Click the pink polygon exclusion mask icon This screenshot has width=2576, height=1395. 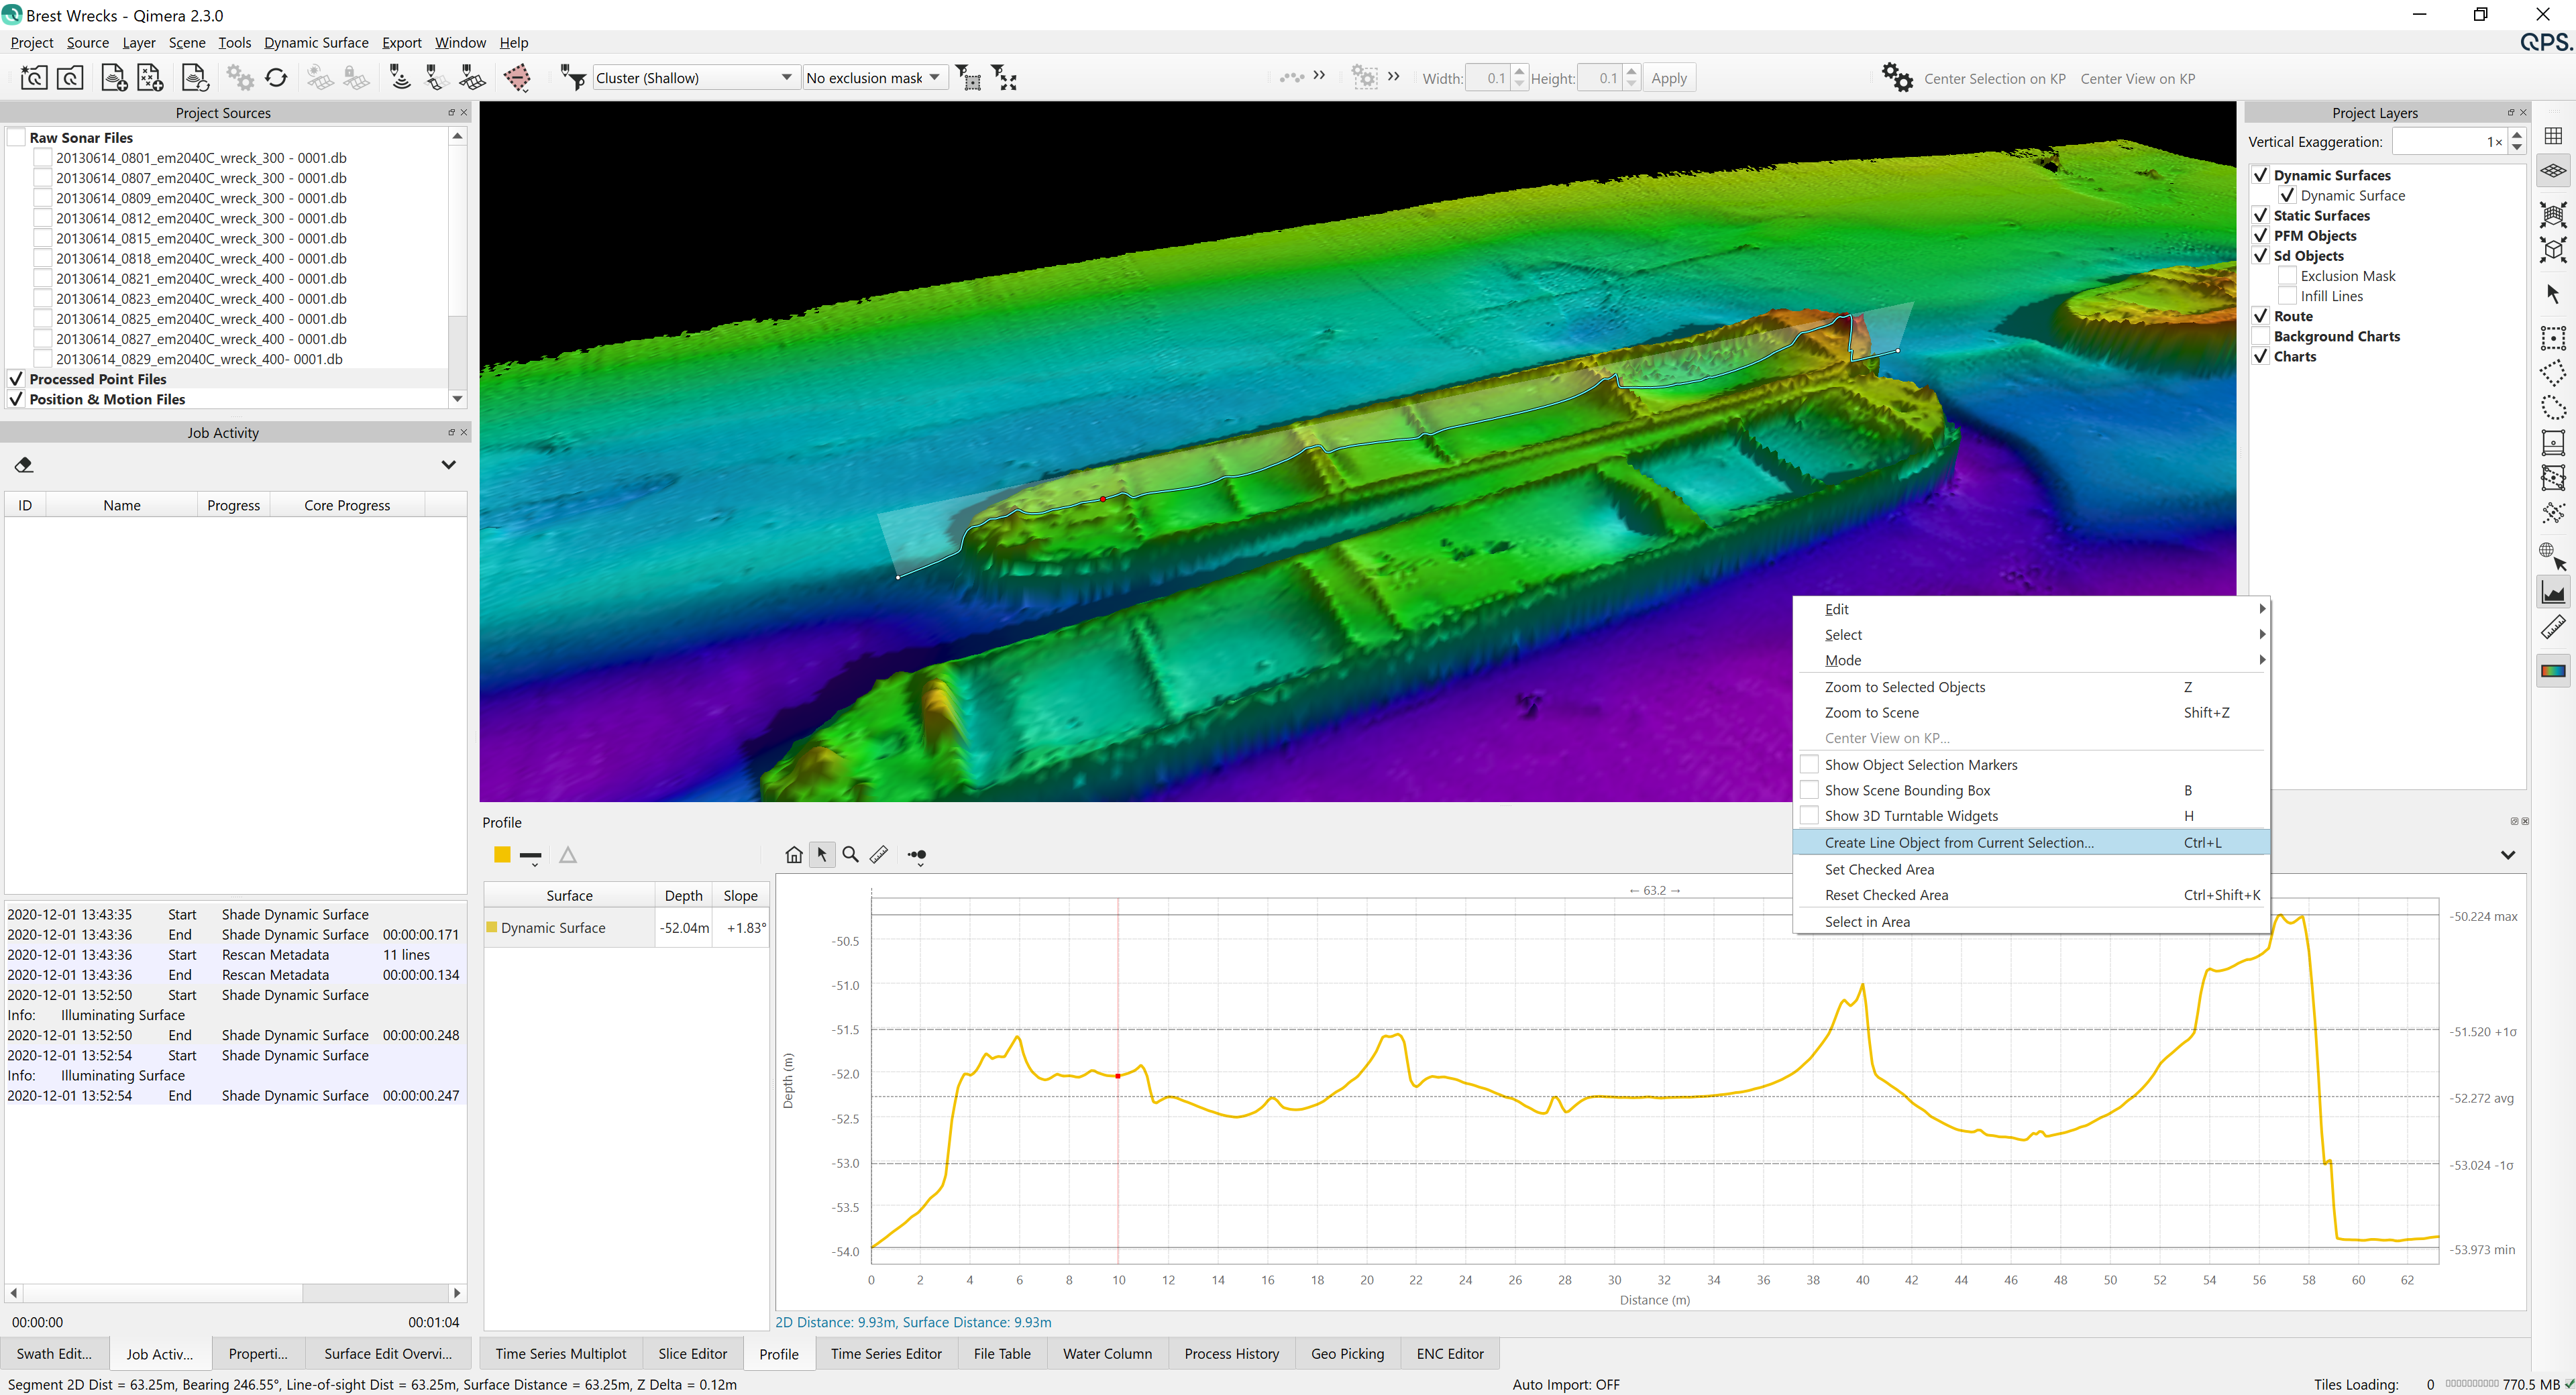coord(517,78)
